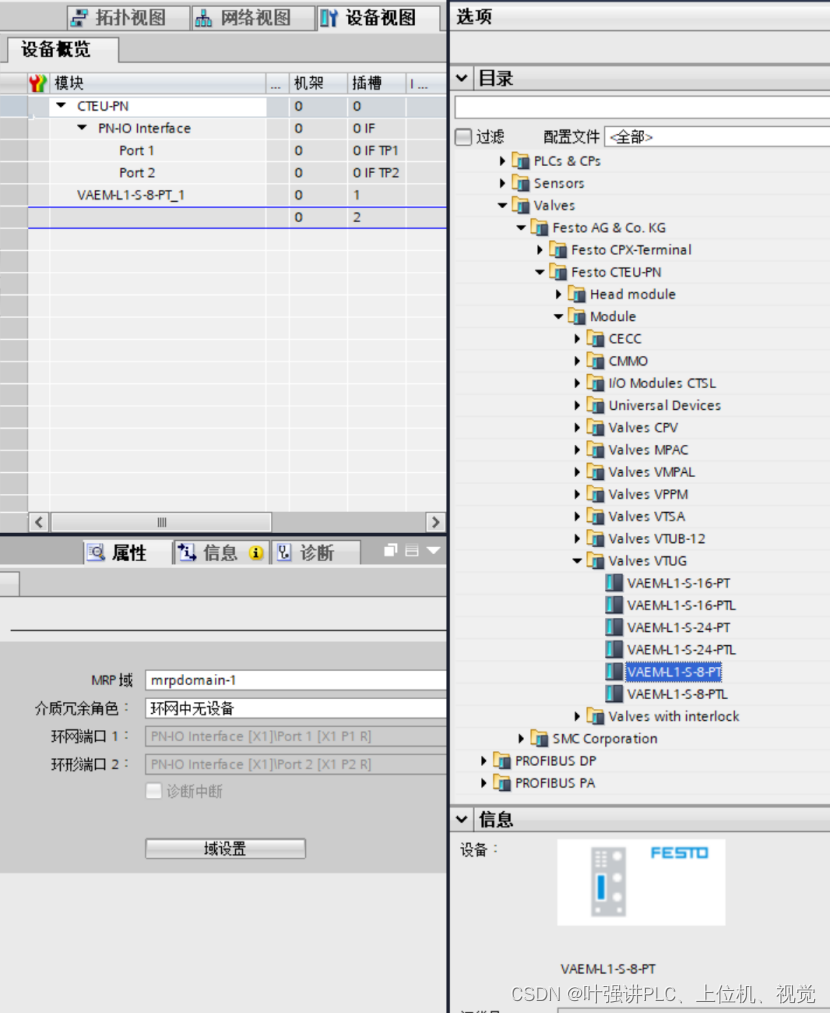Select VAEM-L1-S-8-PT in the catalog
The image size is (831, 1013).
673,672
